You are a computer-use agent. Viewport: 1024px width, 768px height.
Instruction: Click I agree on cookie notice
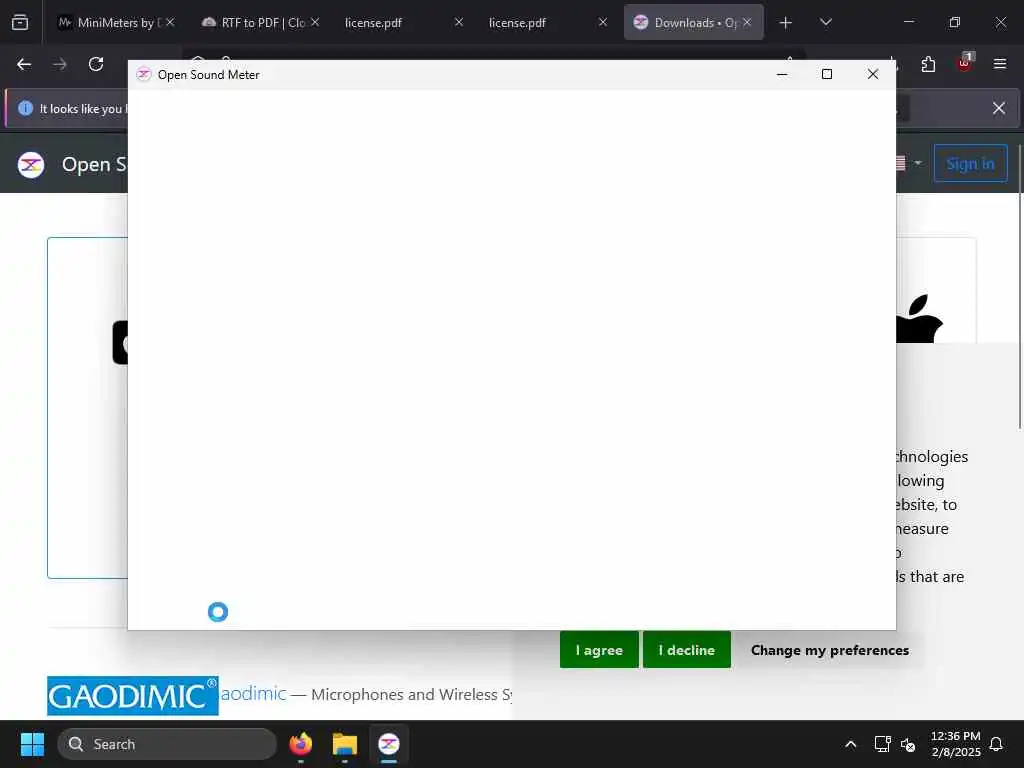pyautogui.click(x=599, y=650)
